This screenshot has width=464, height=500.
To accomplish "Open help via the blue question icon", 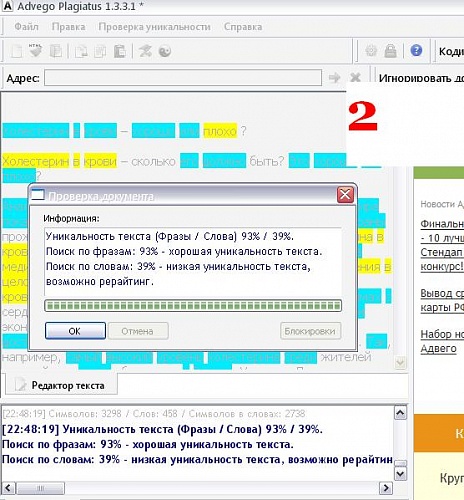I will tap(416, 51).
